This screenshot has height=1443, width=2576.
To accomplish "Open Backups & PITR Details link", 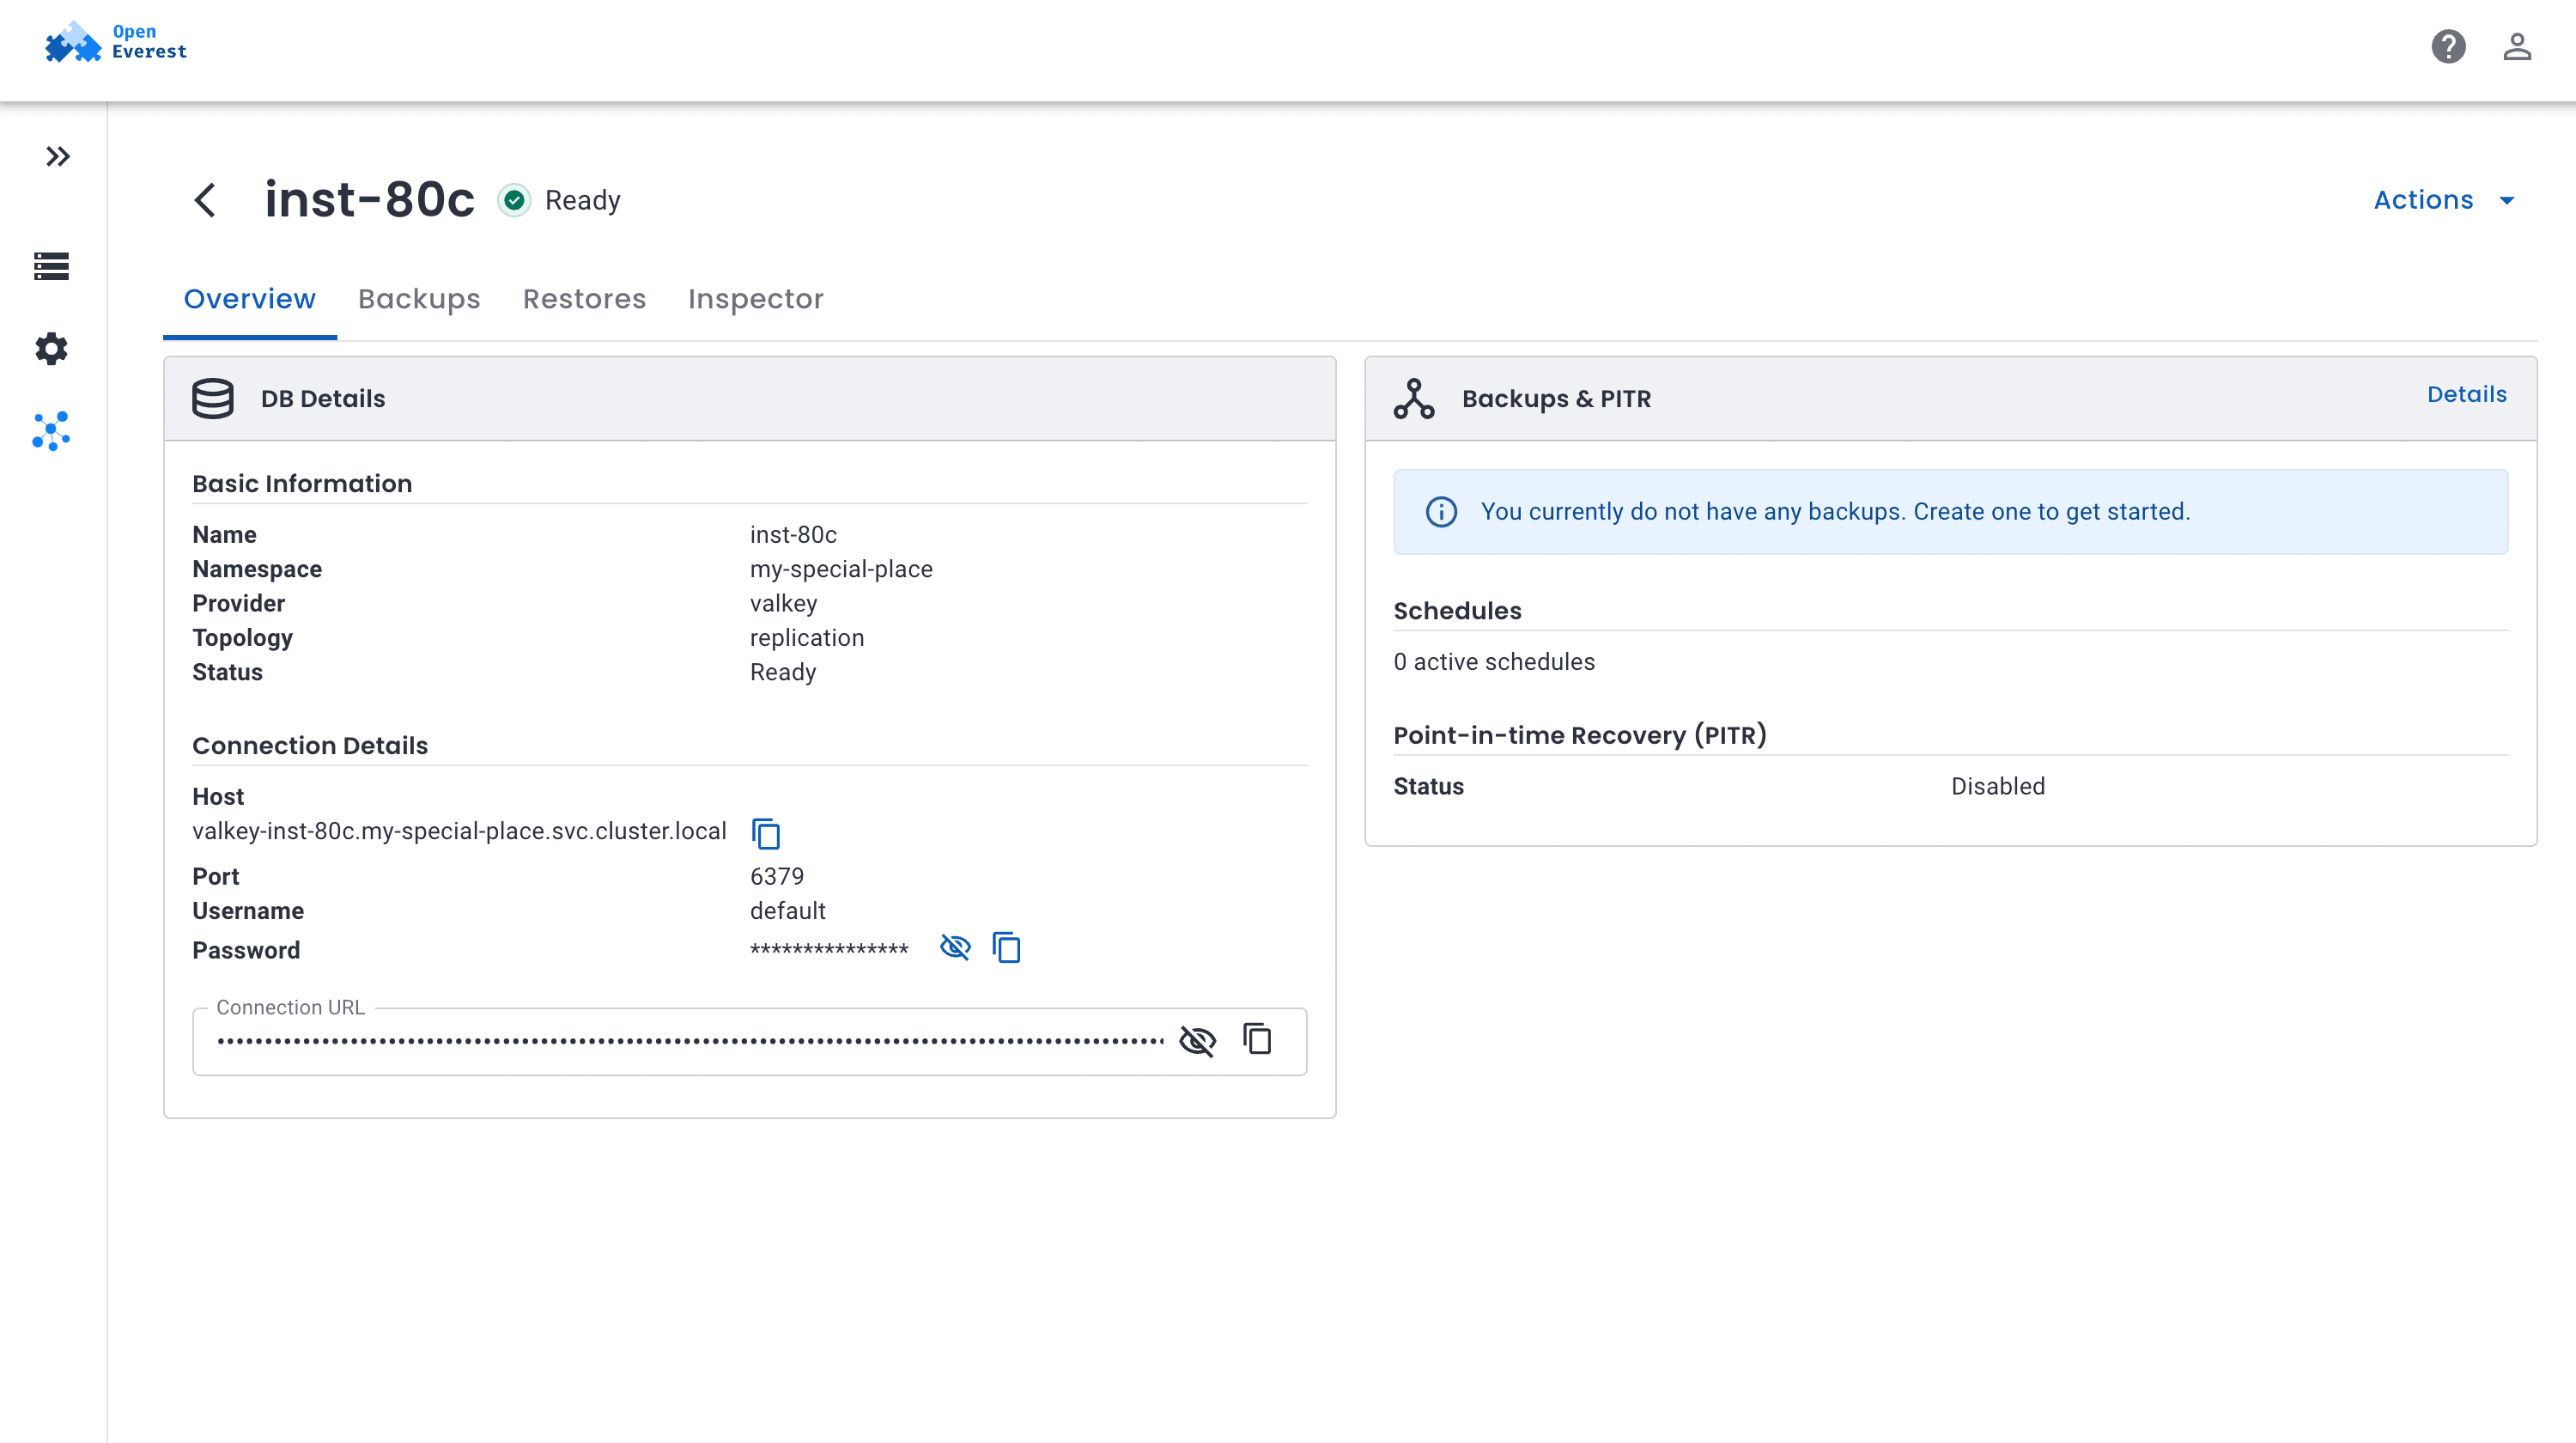I will tap(2466, 394).
